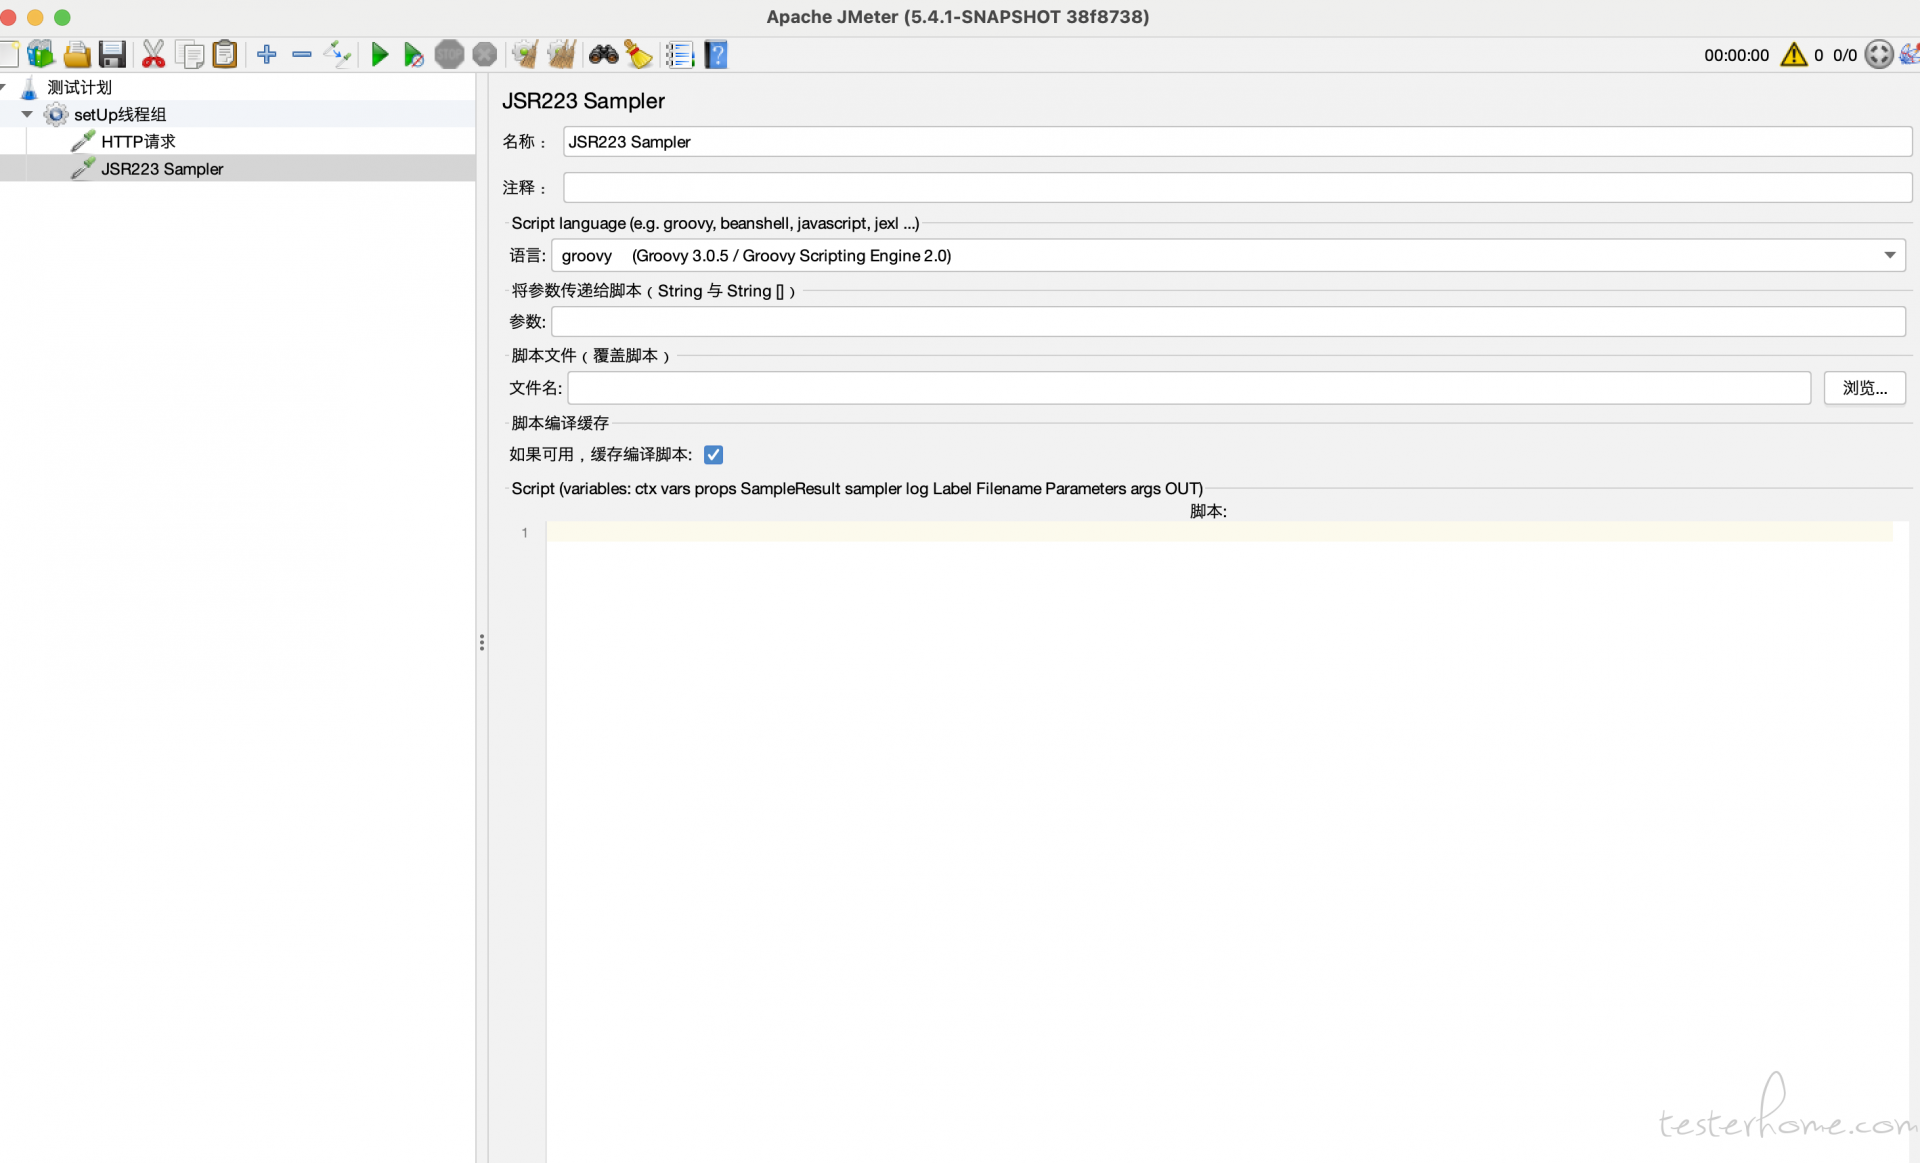Select JSR223 Sampler in the tree

point(161,168)
